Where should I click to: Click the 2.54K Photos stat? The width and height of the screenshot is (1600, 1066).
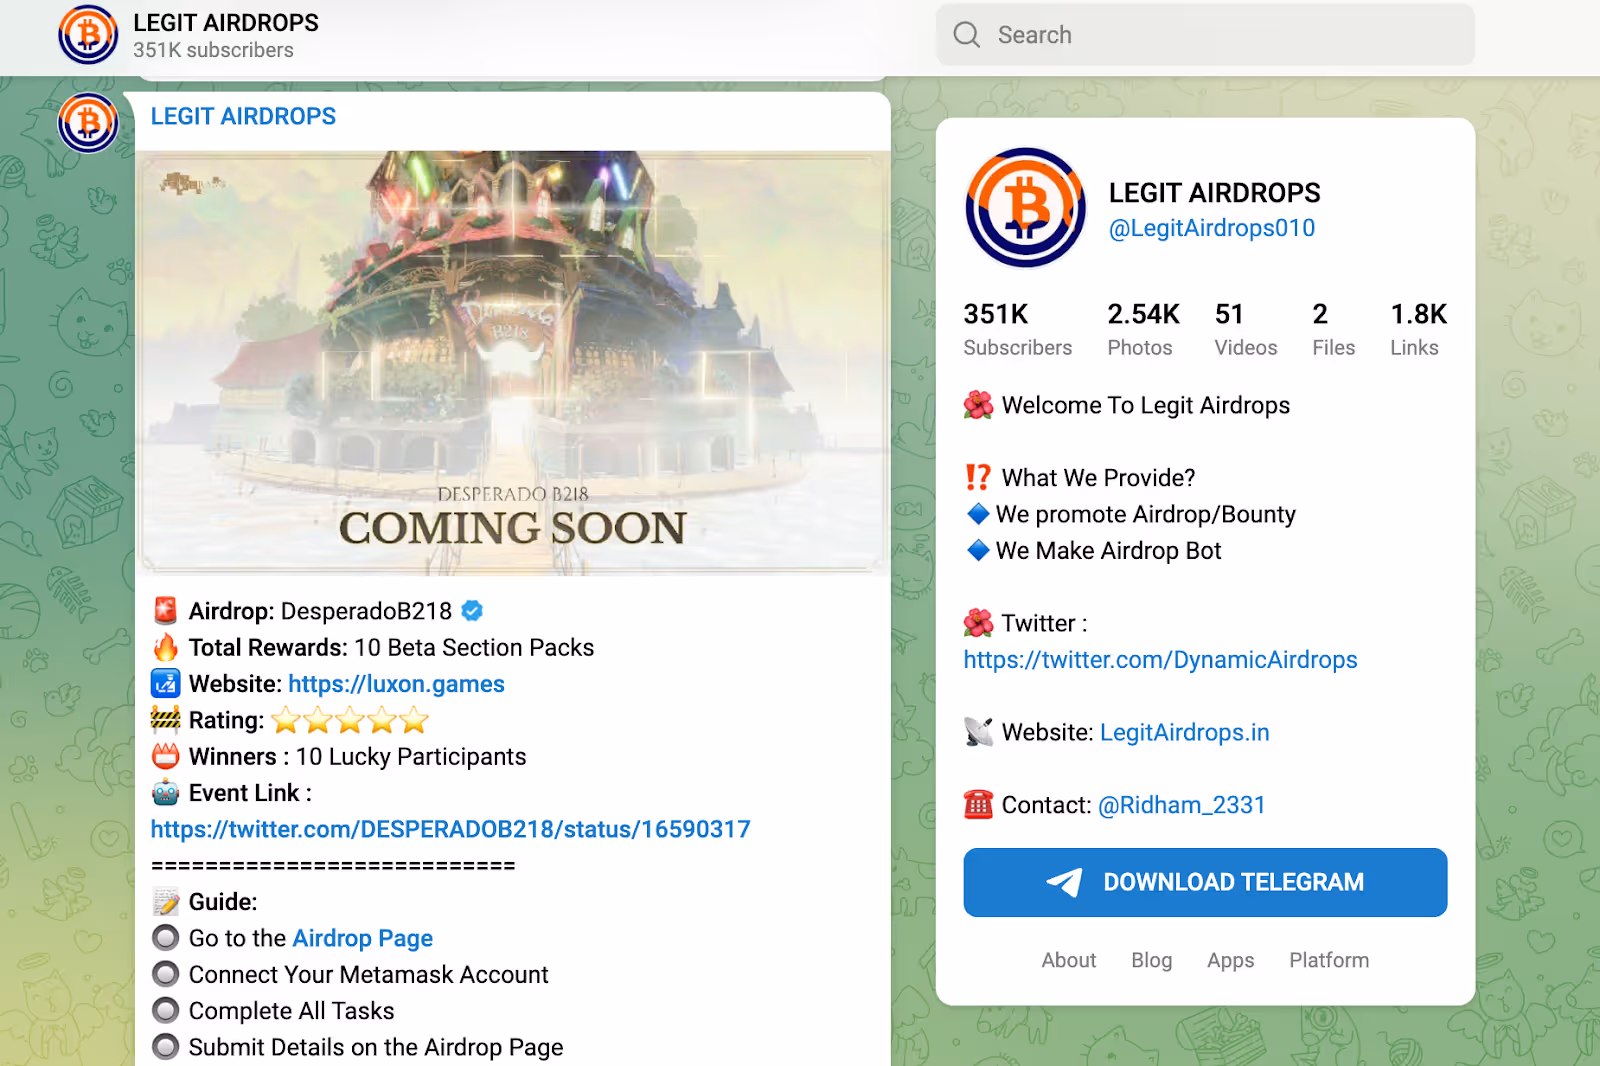(x=1143, y=329)
